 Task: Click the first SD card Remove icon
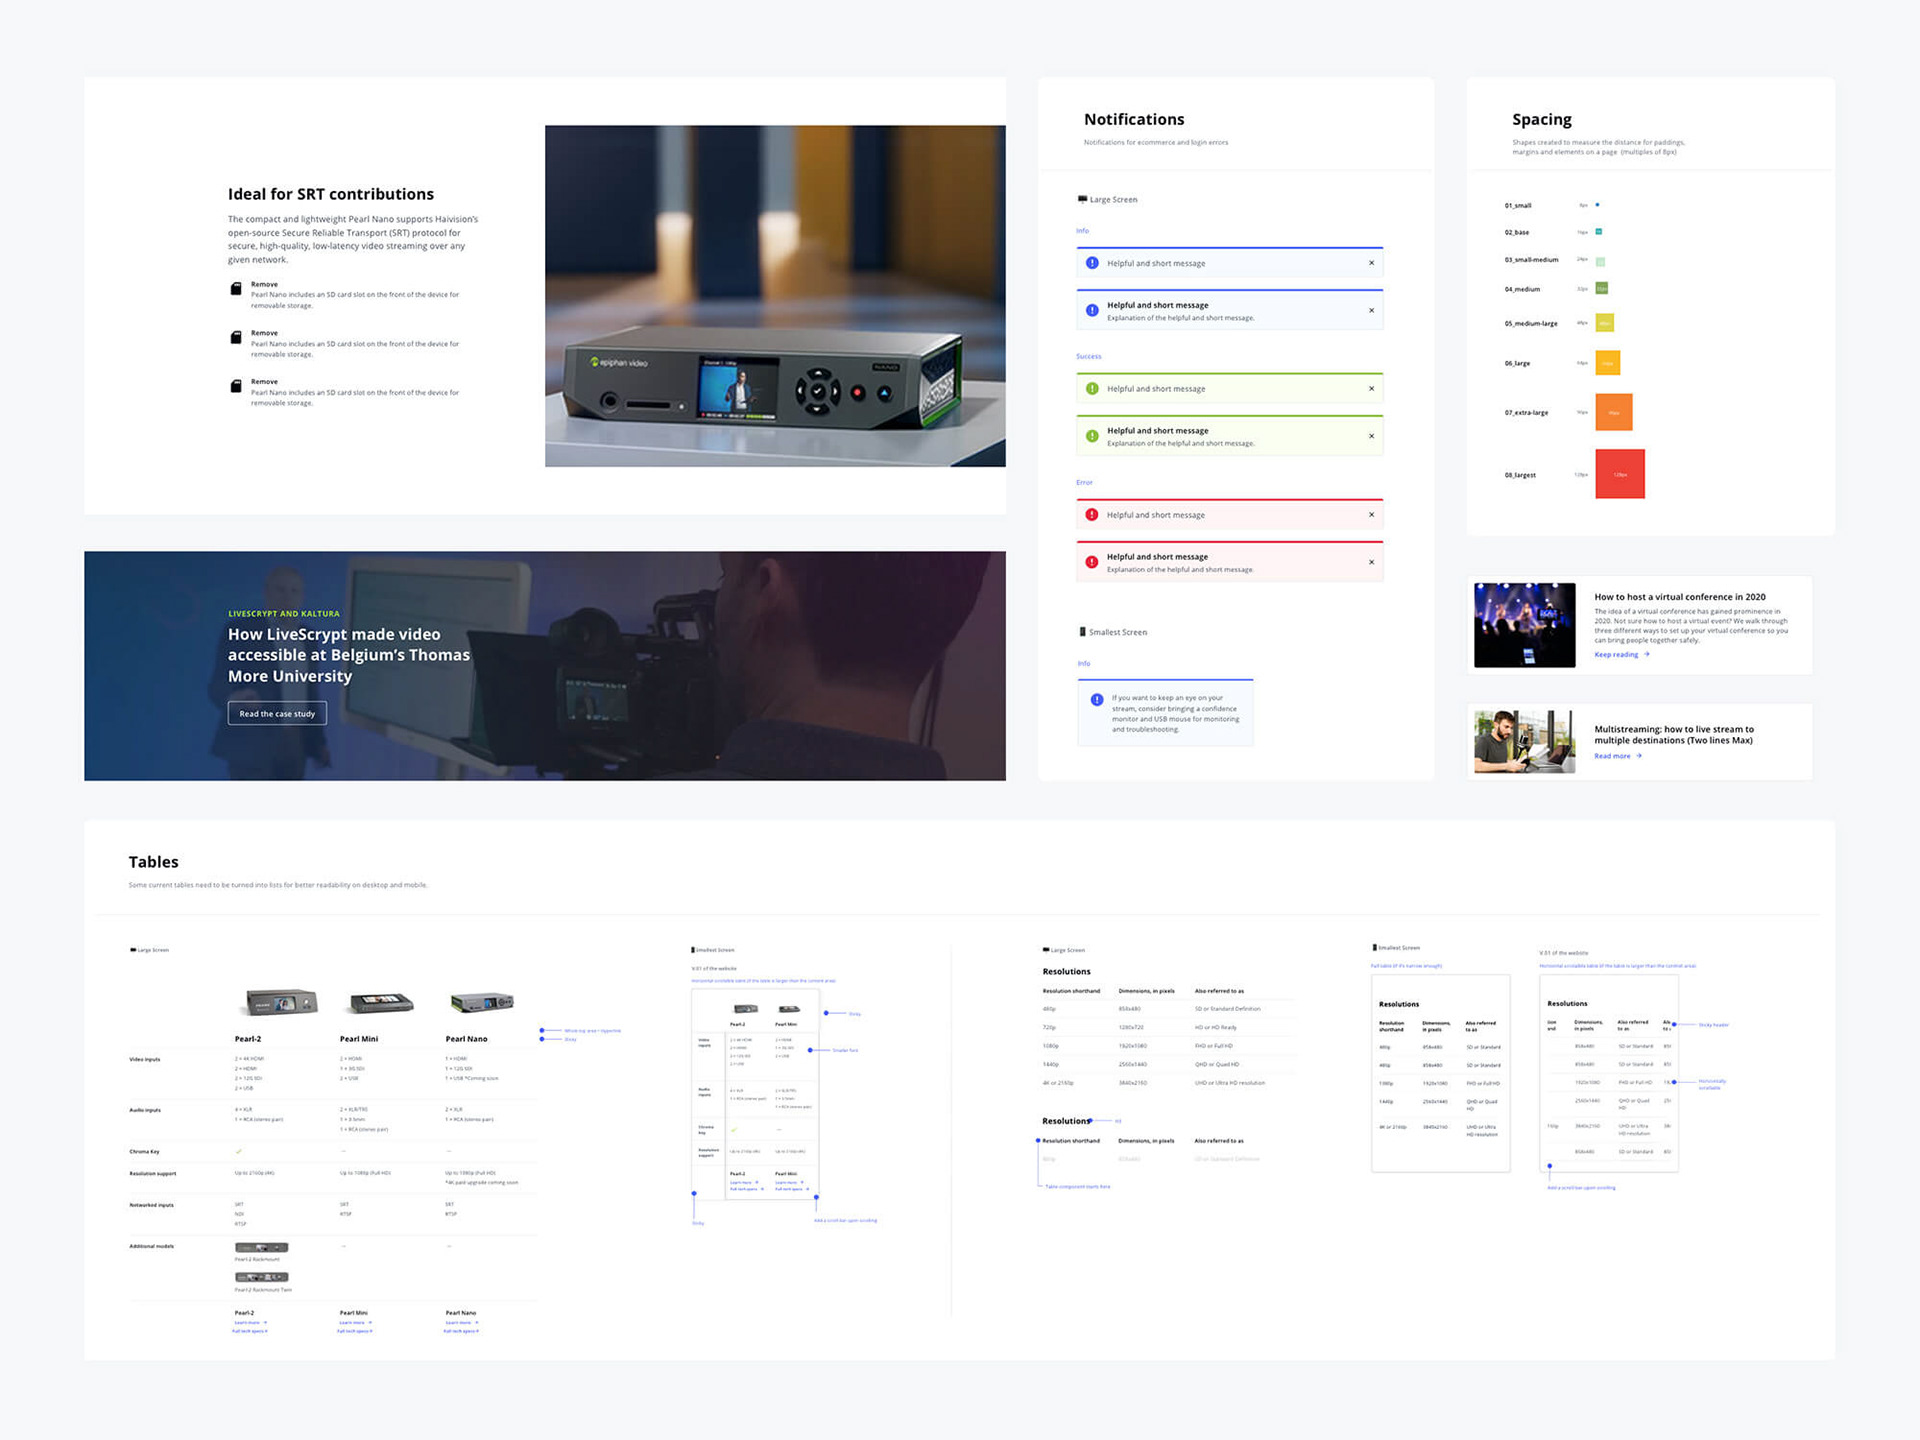click(236, 289)
